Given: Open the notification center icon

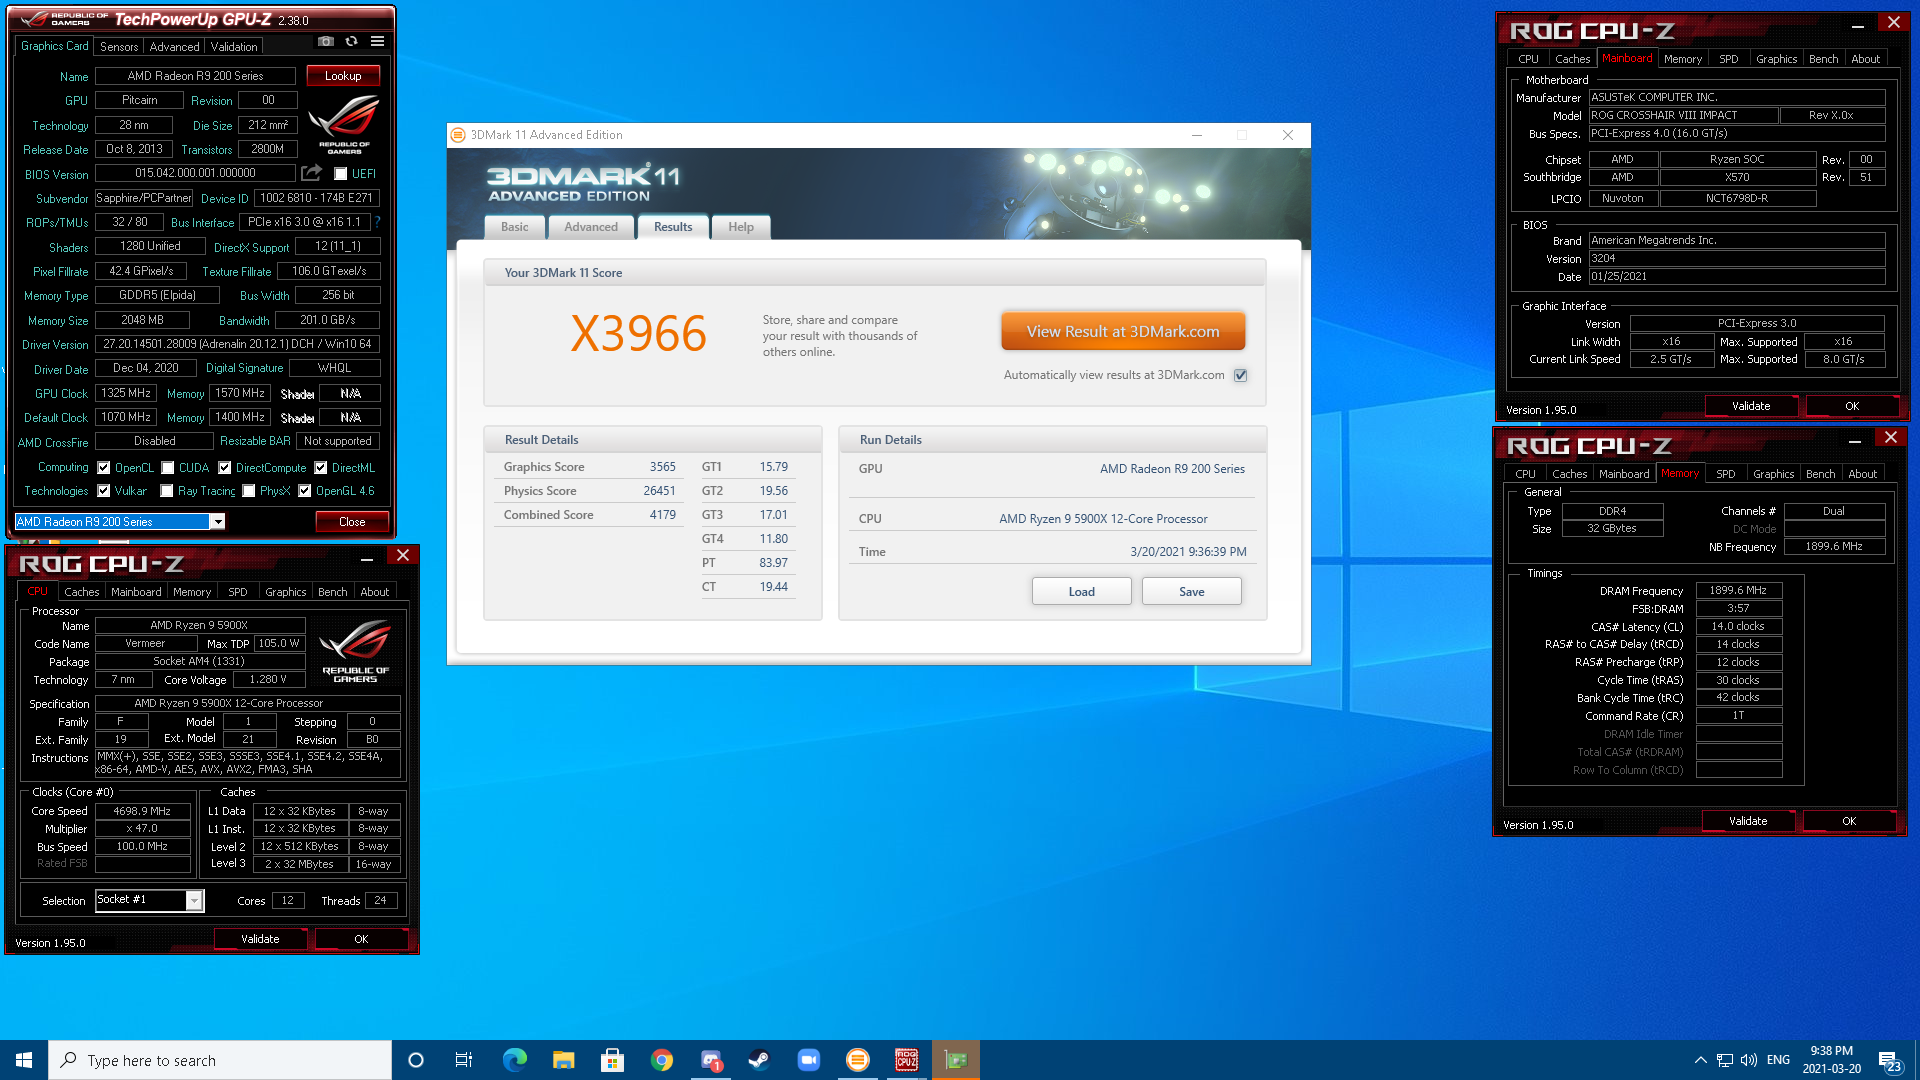Looking at the screenshot, I should (x=1889, y=1061).
